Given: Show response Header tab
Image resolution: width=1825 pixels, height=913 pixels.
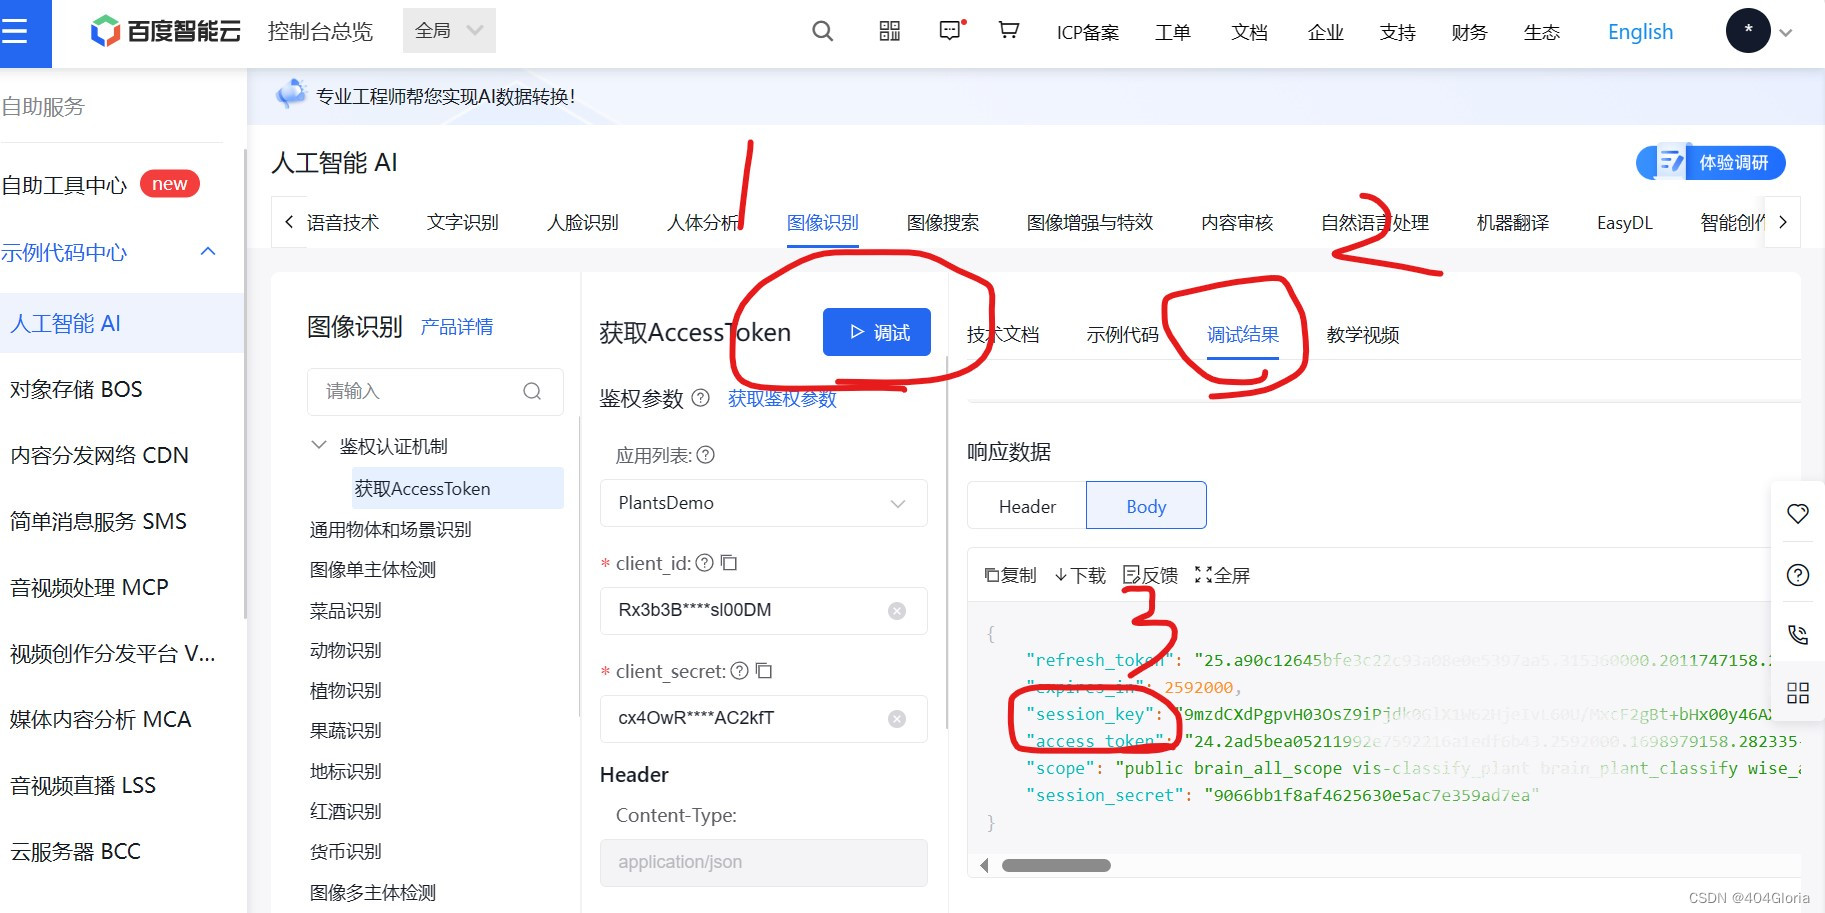Looking at the screenshot, I should 1027,506.
